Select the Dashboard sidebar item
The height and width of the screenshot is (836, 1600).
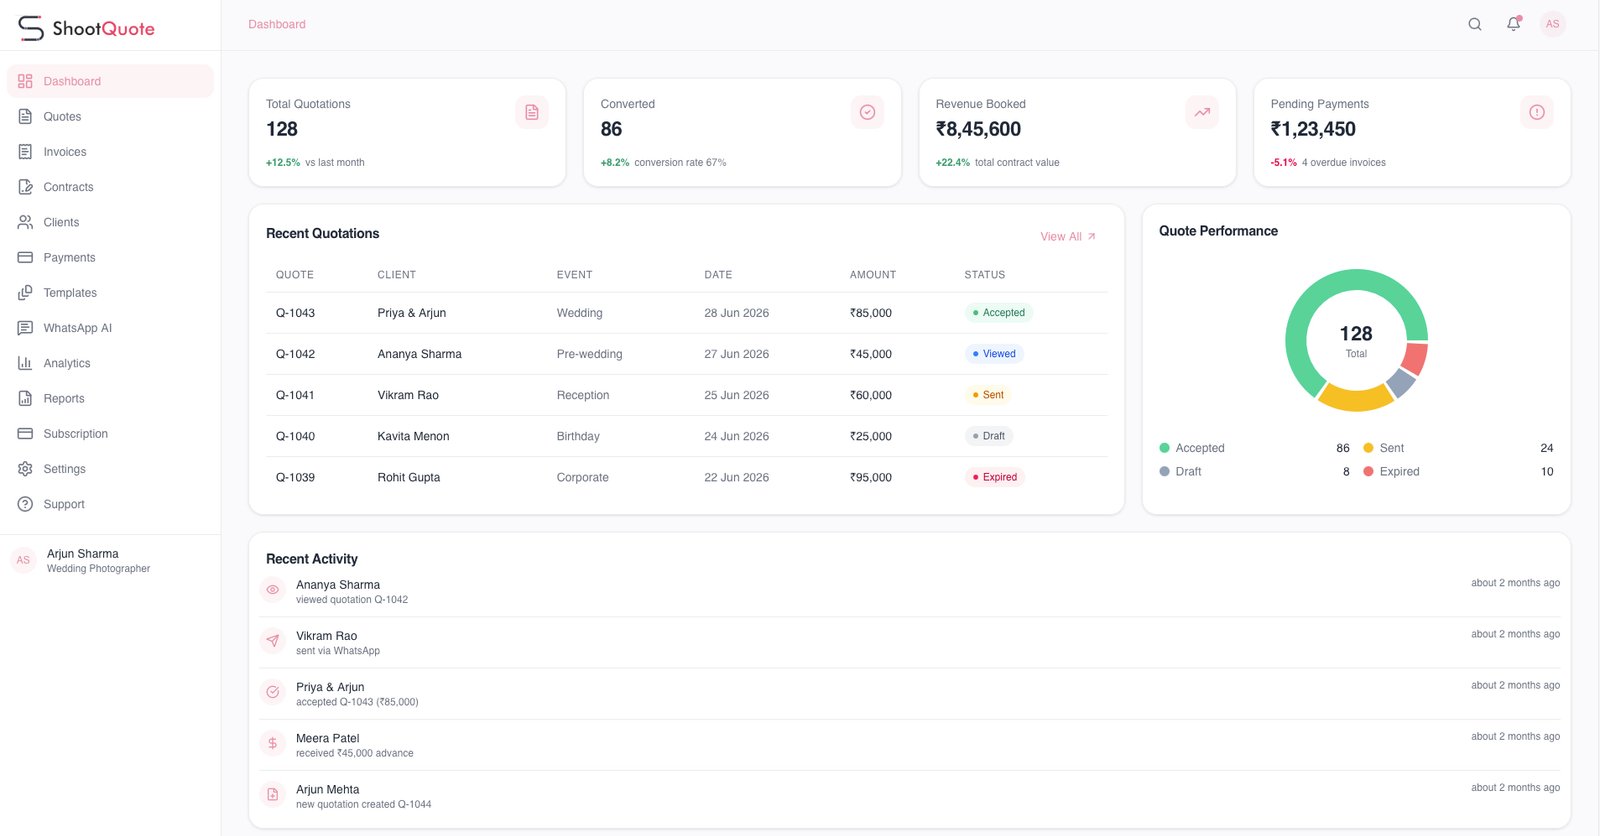tap(110, 81)
